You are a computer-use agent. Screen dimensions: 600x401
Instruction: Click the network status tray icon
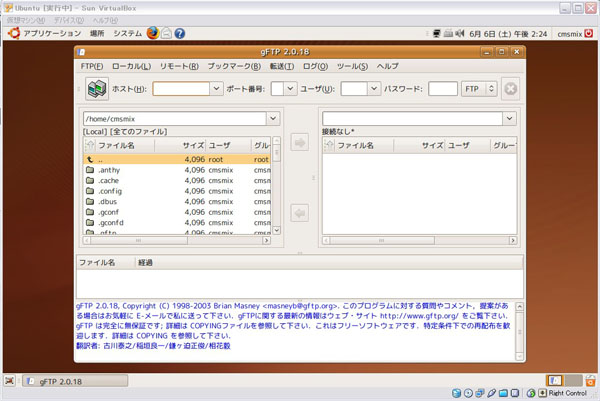coord(437,34)
